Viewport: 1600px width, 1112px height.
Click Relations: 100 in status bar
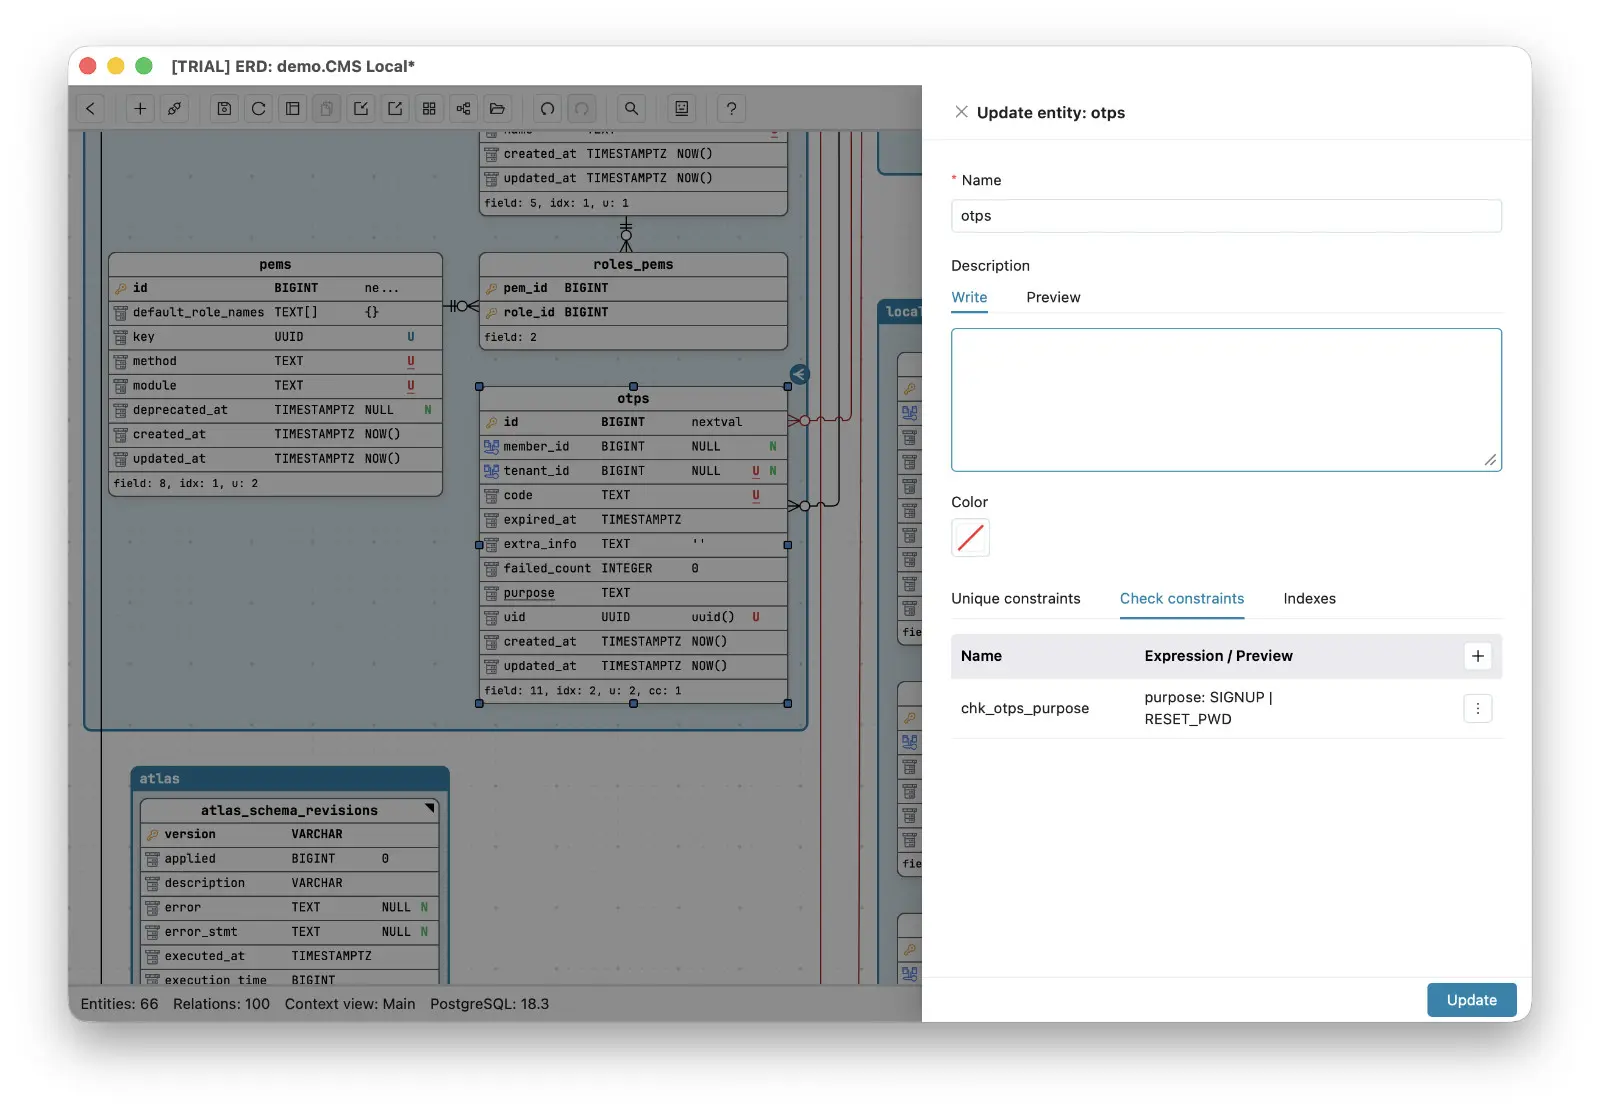tap(221, 1004)
